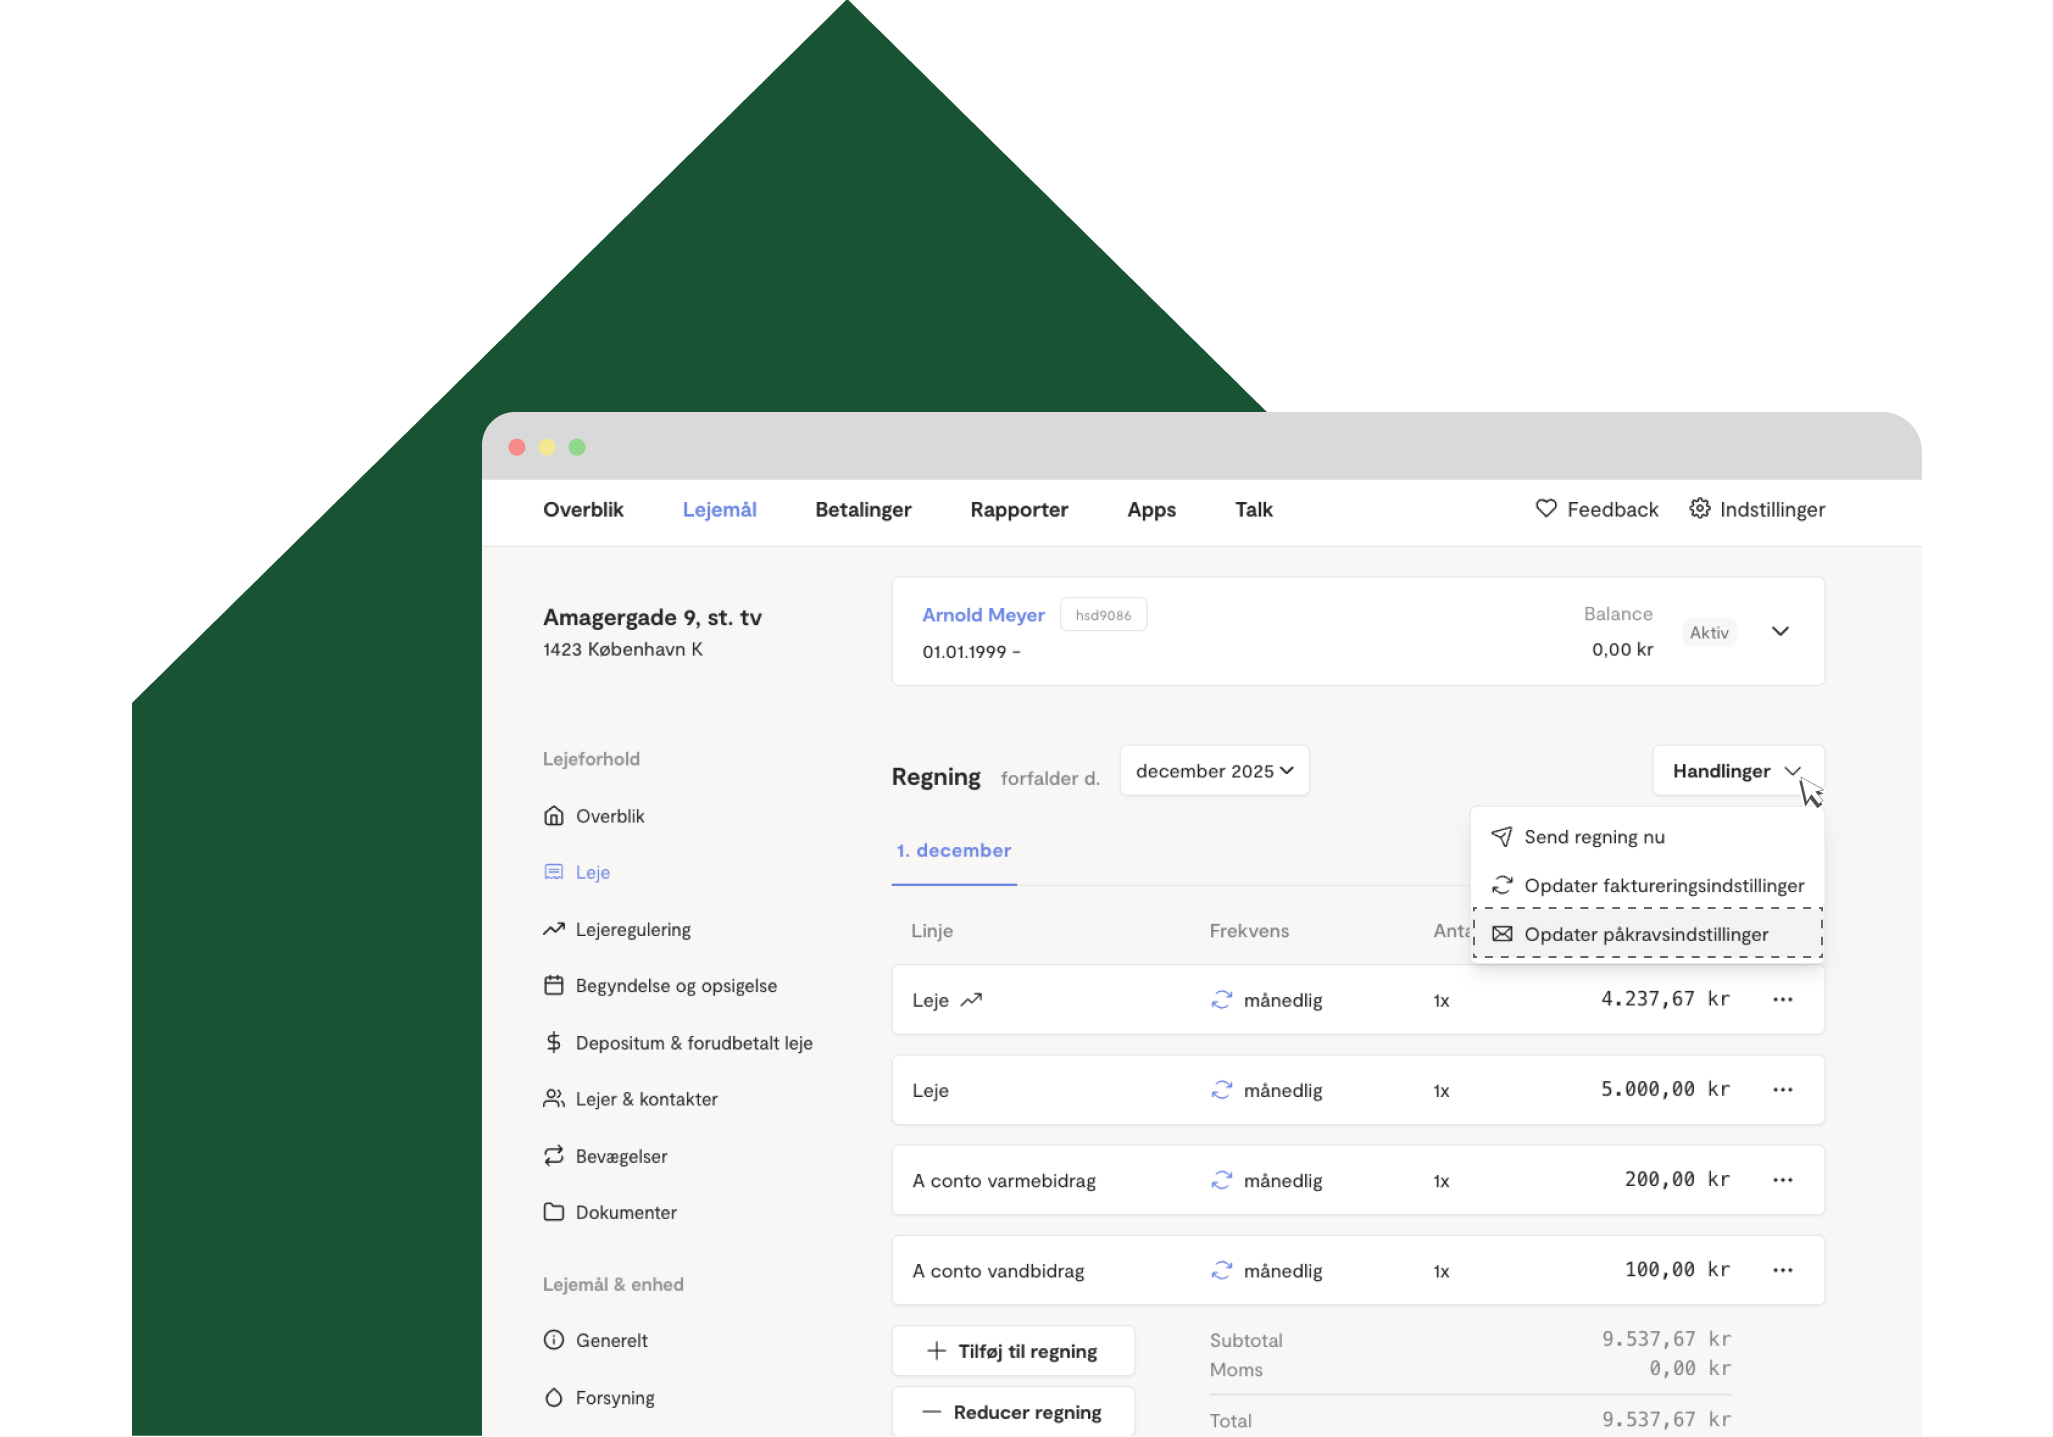Screen dimensions: 2053x1437
Task: Click the paper plane icon for Send regning nu
Action: 1501,836
